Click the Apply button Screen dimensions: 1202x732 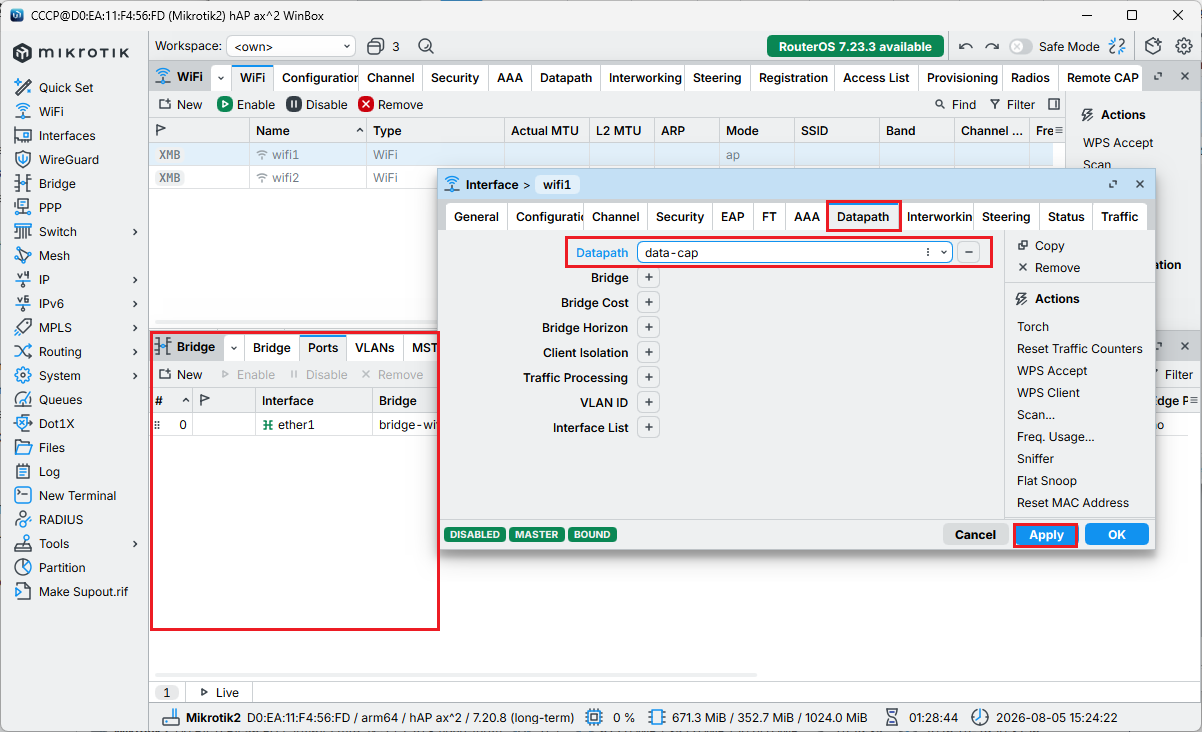[1046, 535]
